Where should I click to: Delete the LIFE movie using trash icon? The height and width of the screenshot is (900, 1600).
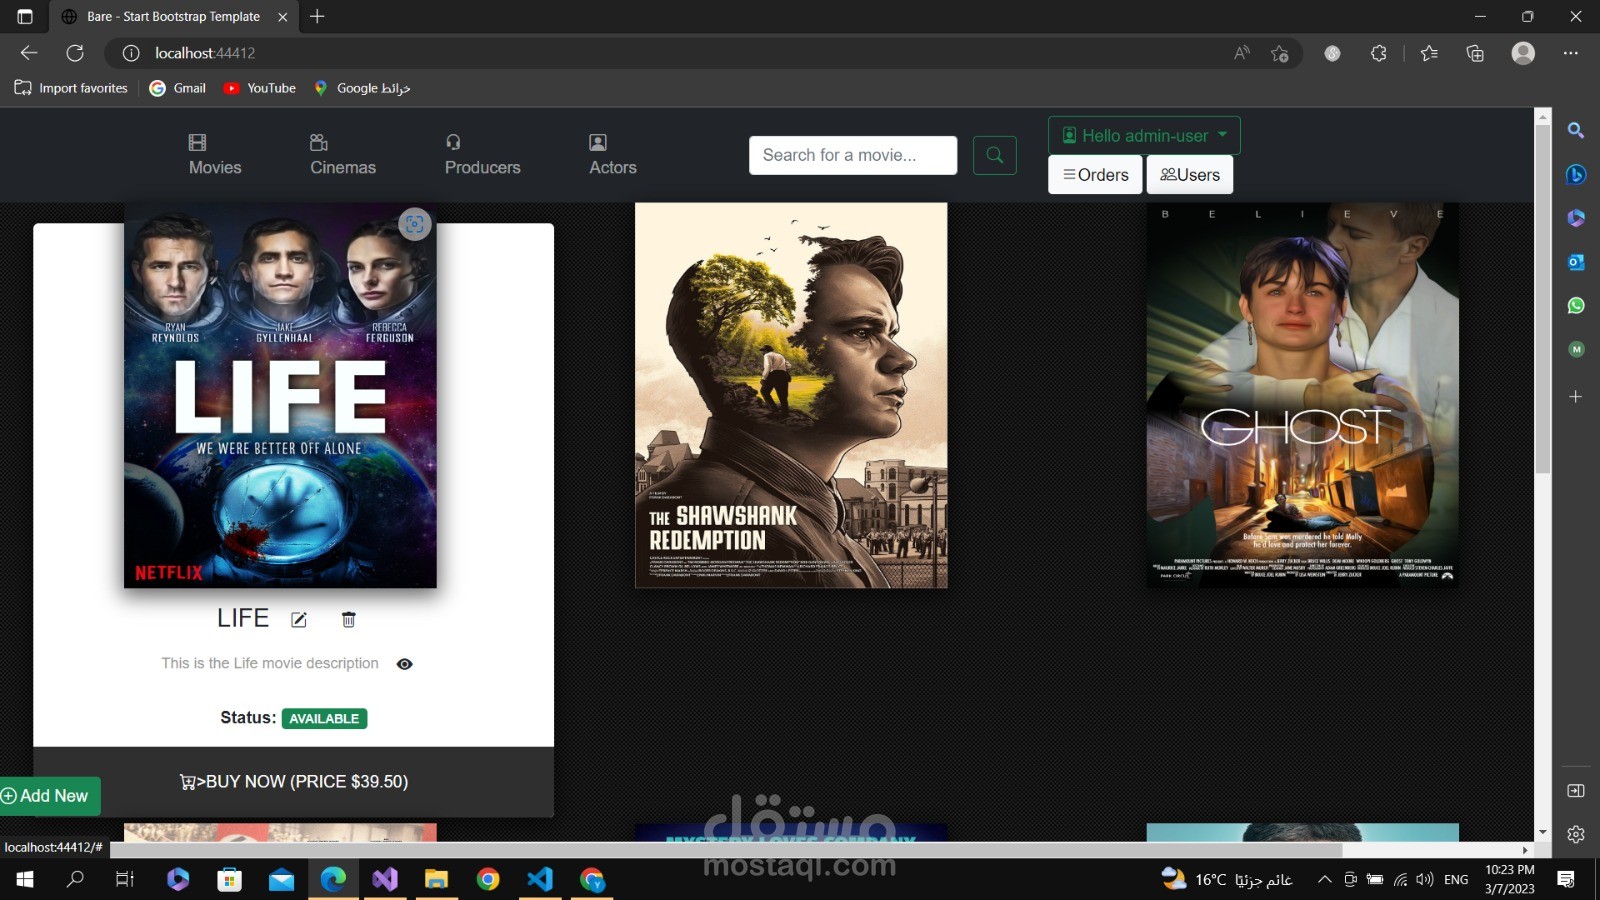(x=349, y=620)
